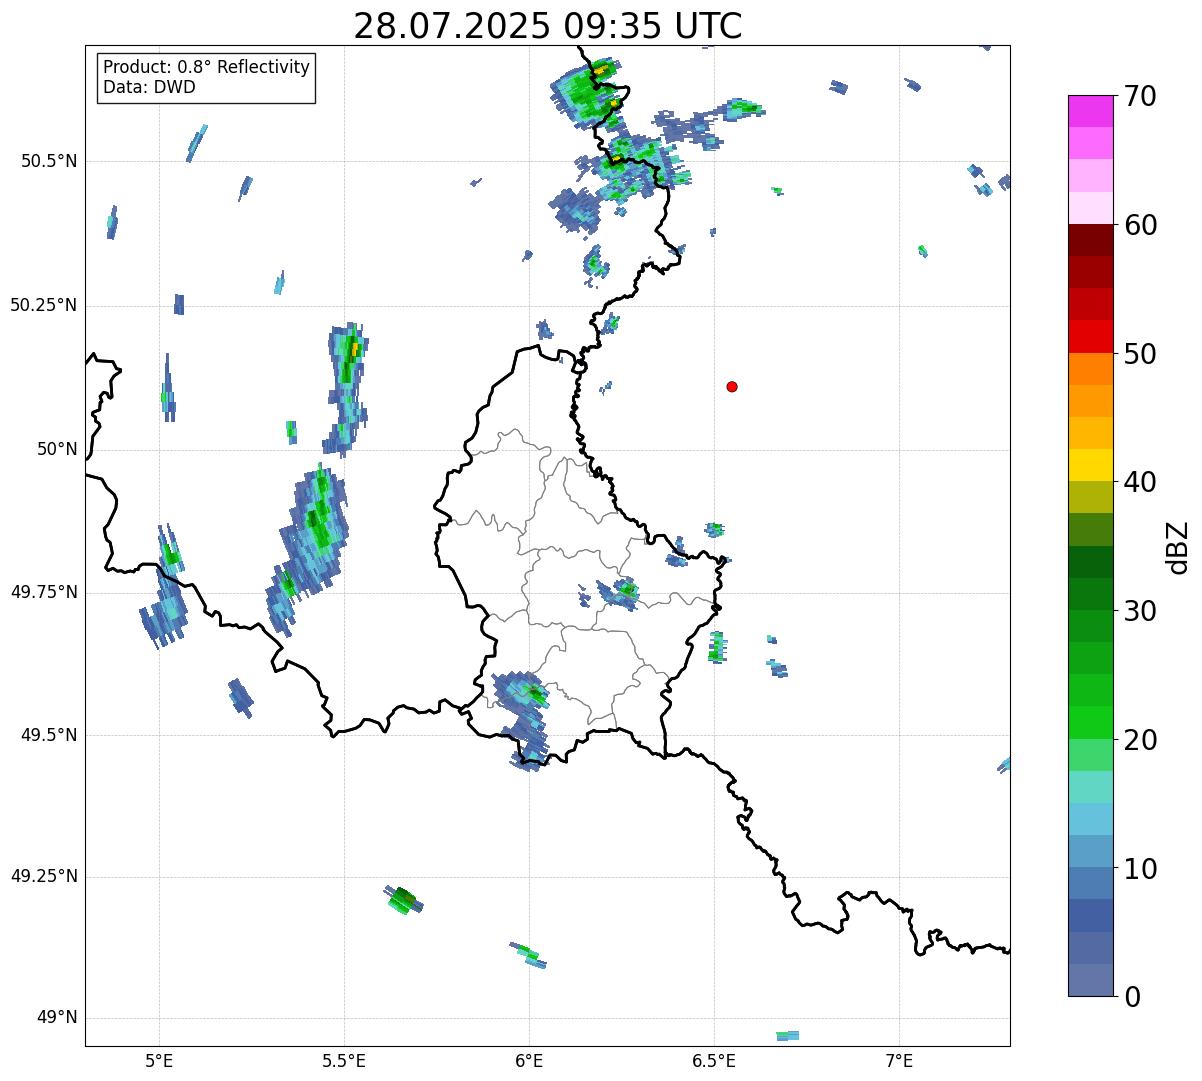Click the colorbar tick label 50
This screenshot has width=1202, height=1081.
[x=1140, y=354]
